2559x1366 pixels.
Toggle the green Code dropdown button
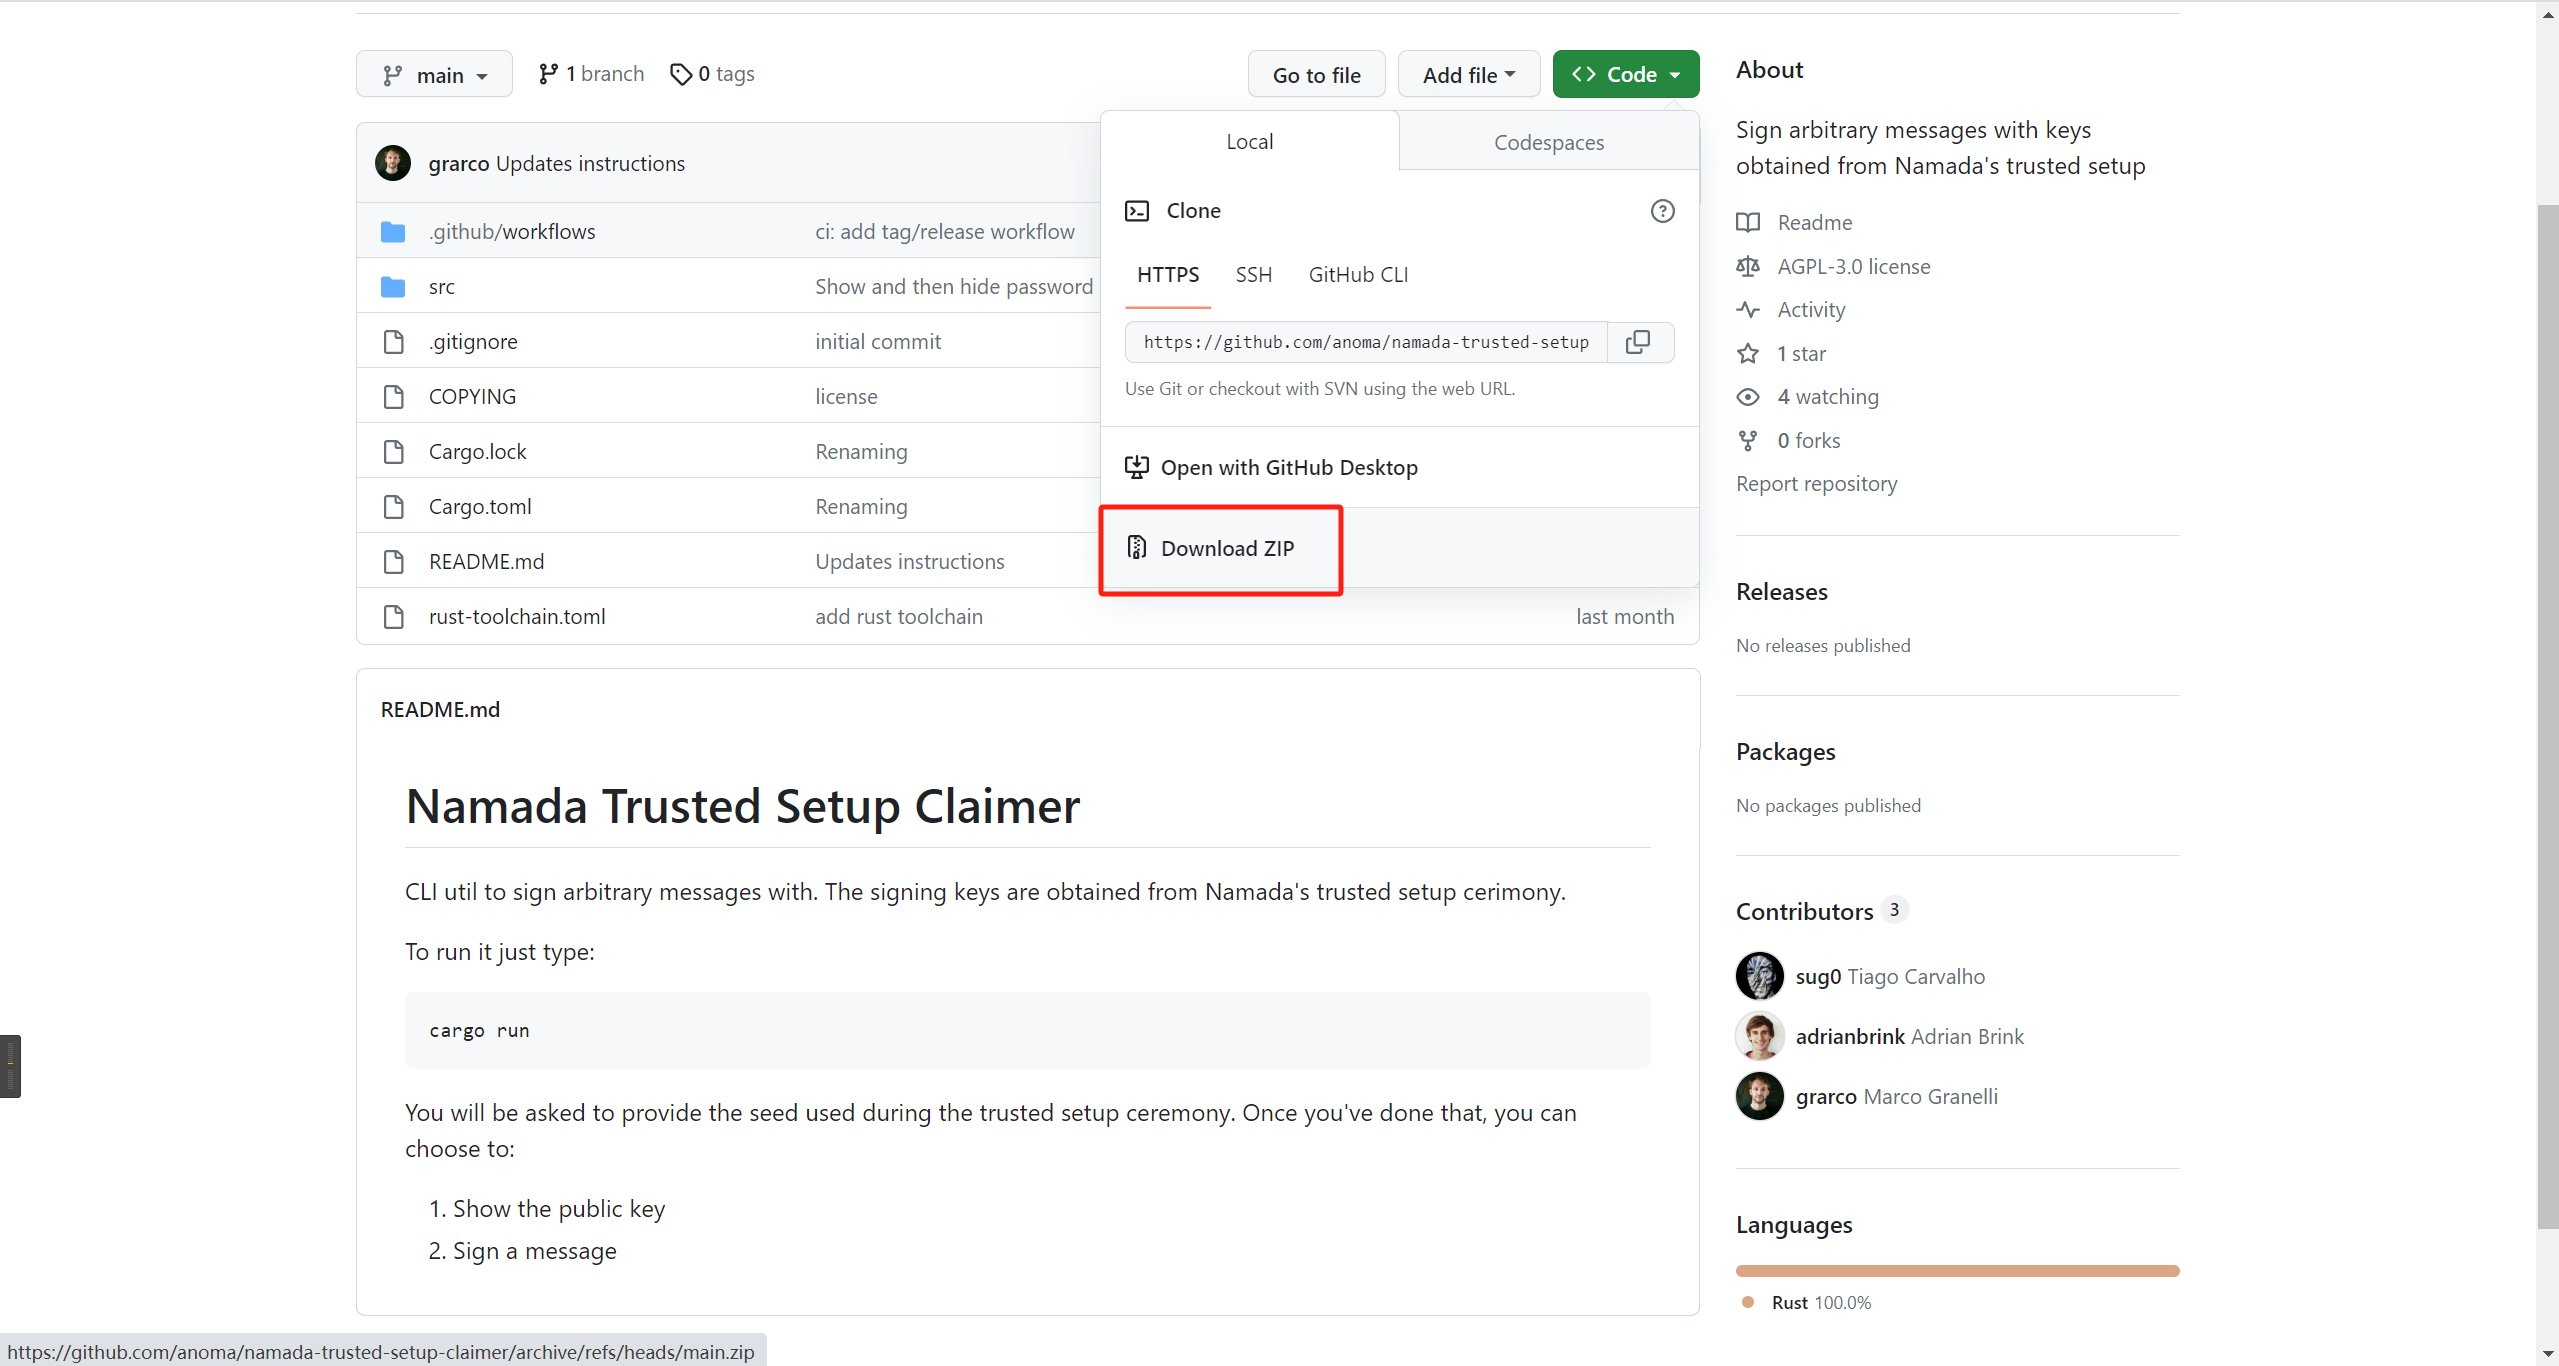(x=1625, y=75)
